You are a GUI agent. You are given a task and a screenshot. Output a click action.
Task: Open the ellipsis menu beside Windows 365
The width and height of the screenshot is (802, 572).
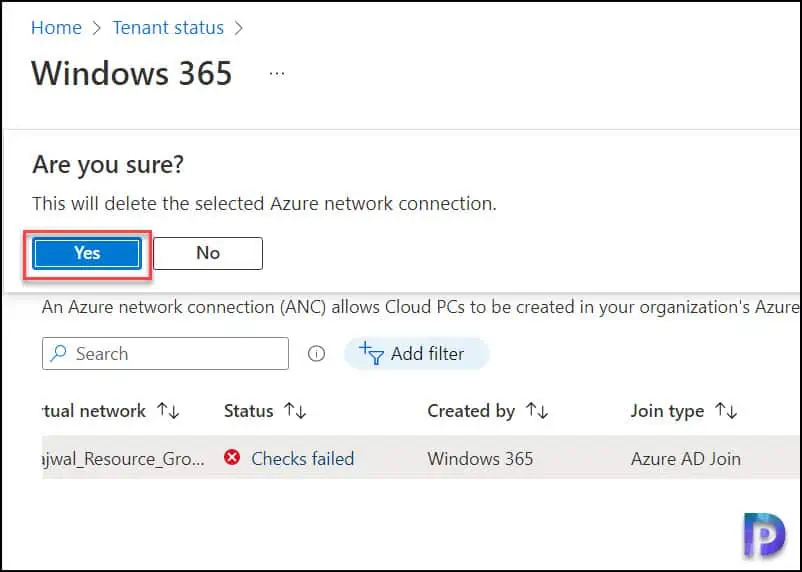point(277,74)
